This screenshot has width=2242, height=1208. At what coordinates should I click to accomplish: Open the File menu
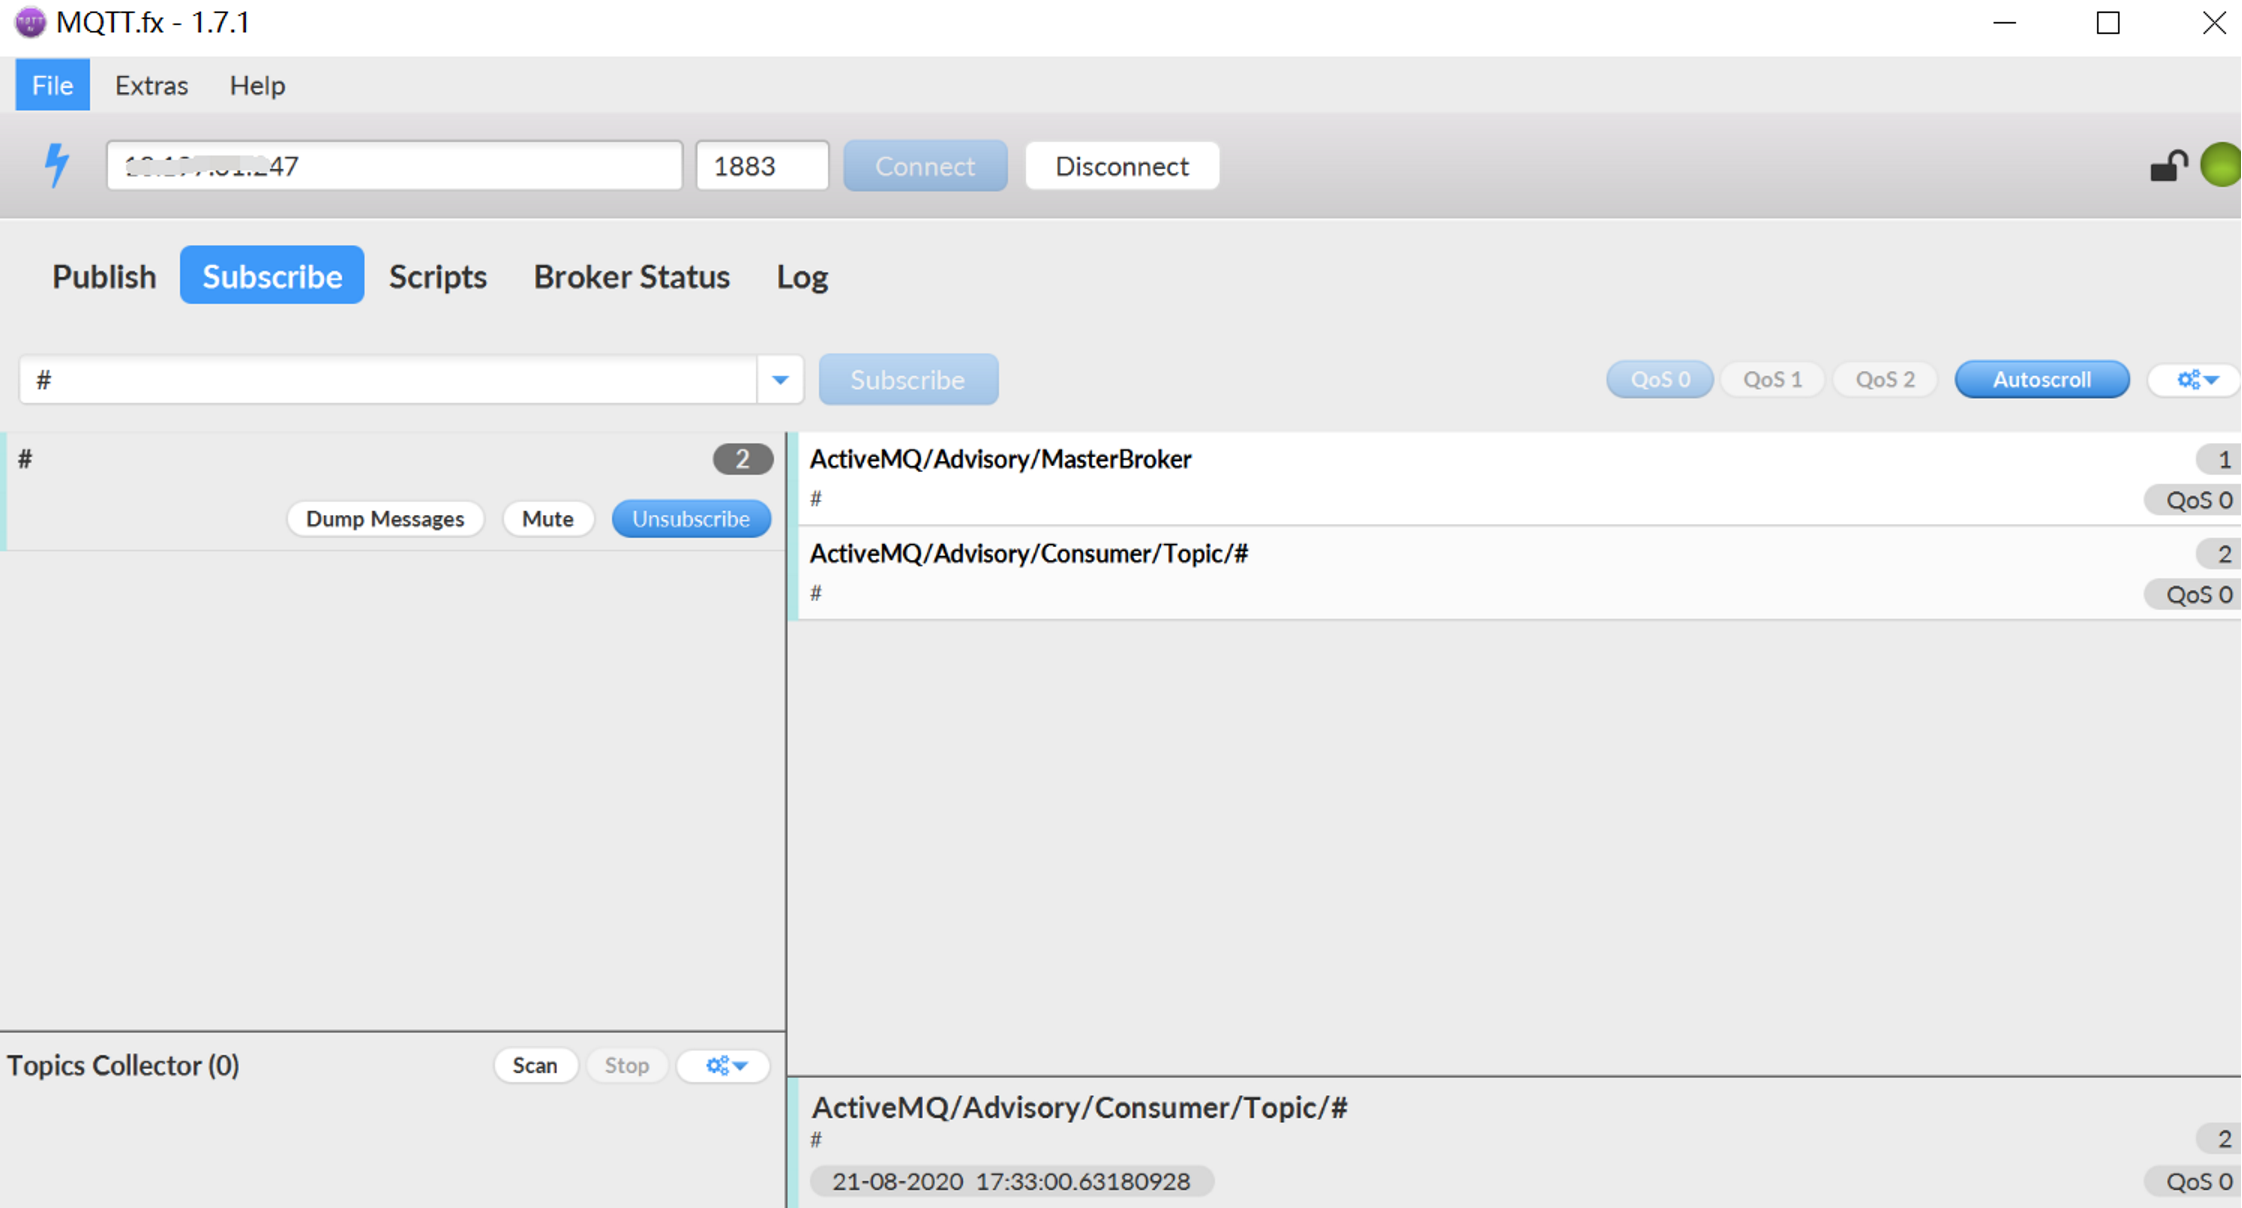pyautogui.click(x=52, y=85)
